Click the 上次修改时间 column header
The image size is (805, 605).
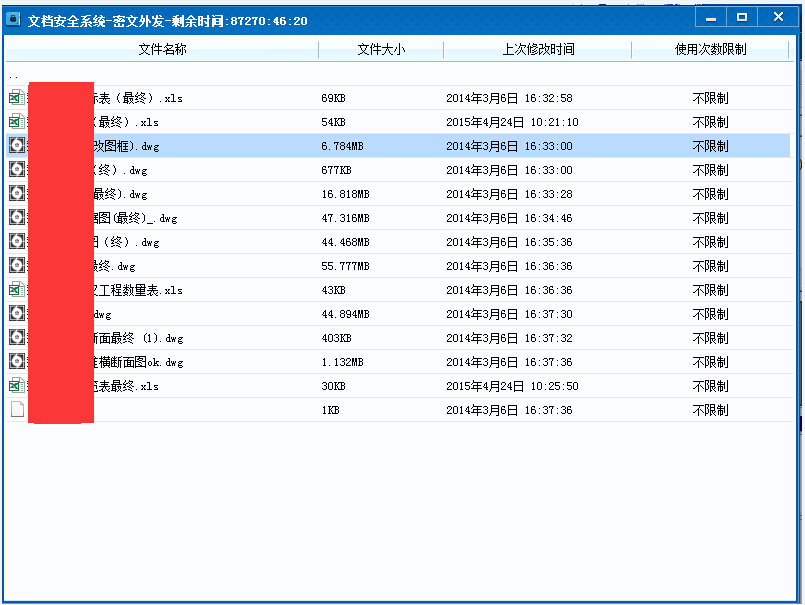(538, 49)
